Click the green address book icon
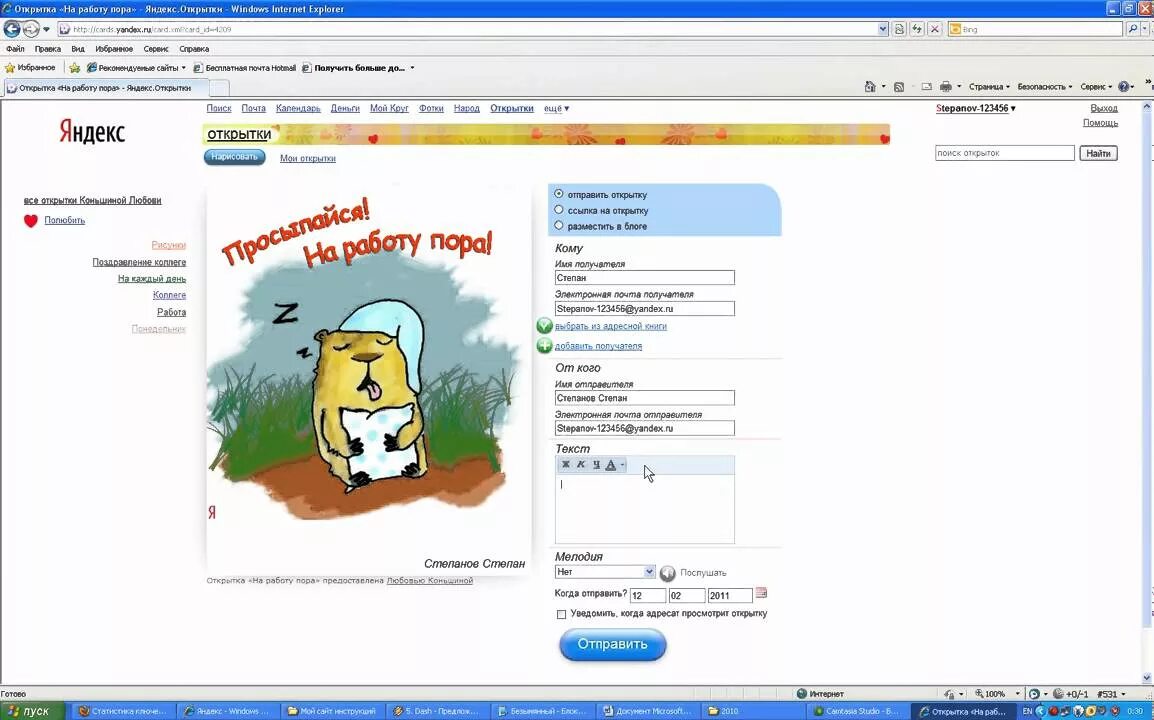The height and width of the screenshot is (720, 1154). click(x=545, y=325)
